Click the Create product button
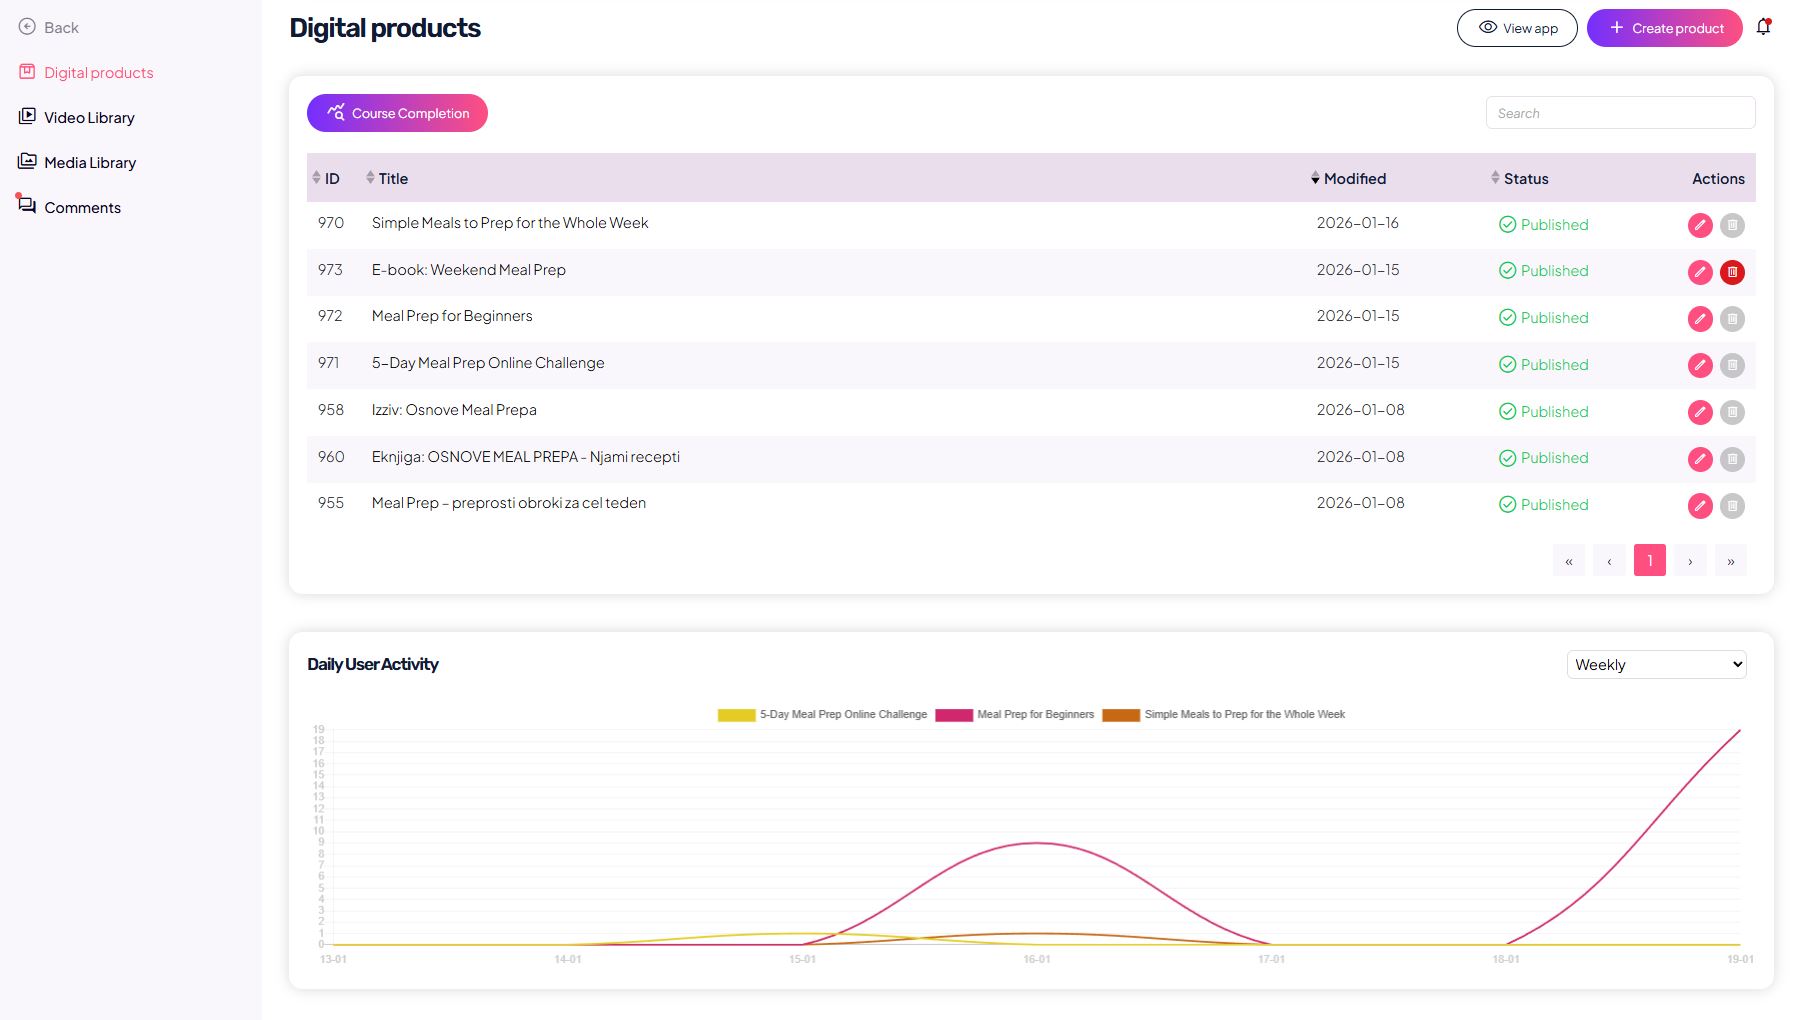The image size is (1796, 1020). 1664,28
